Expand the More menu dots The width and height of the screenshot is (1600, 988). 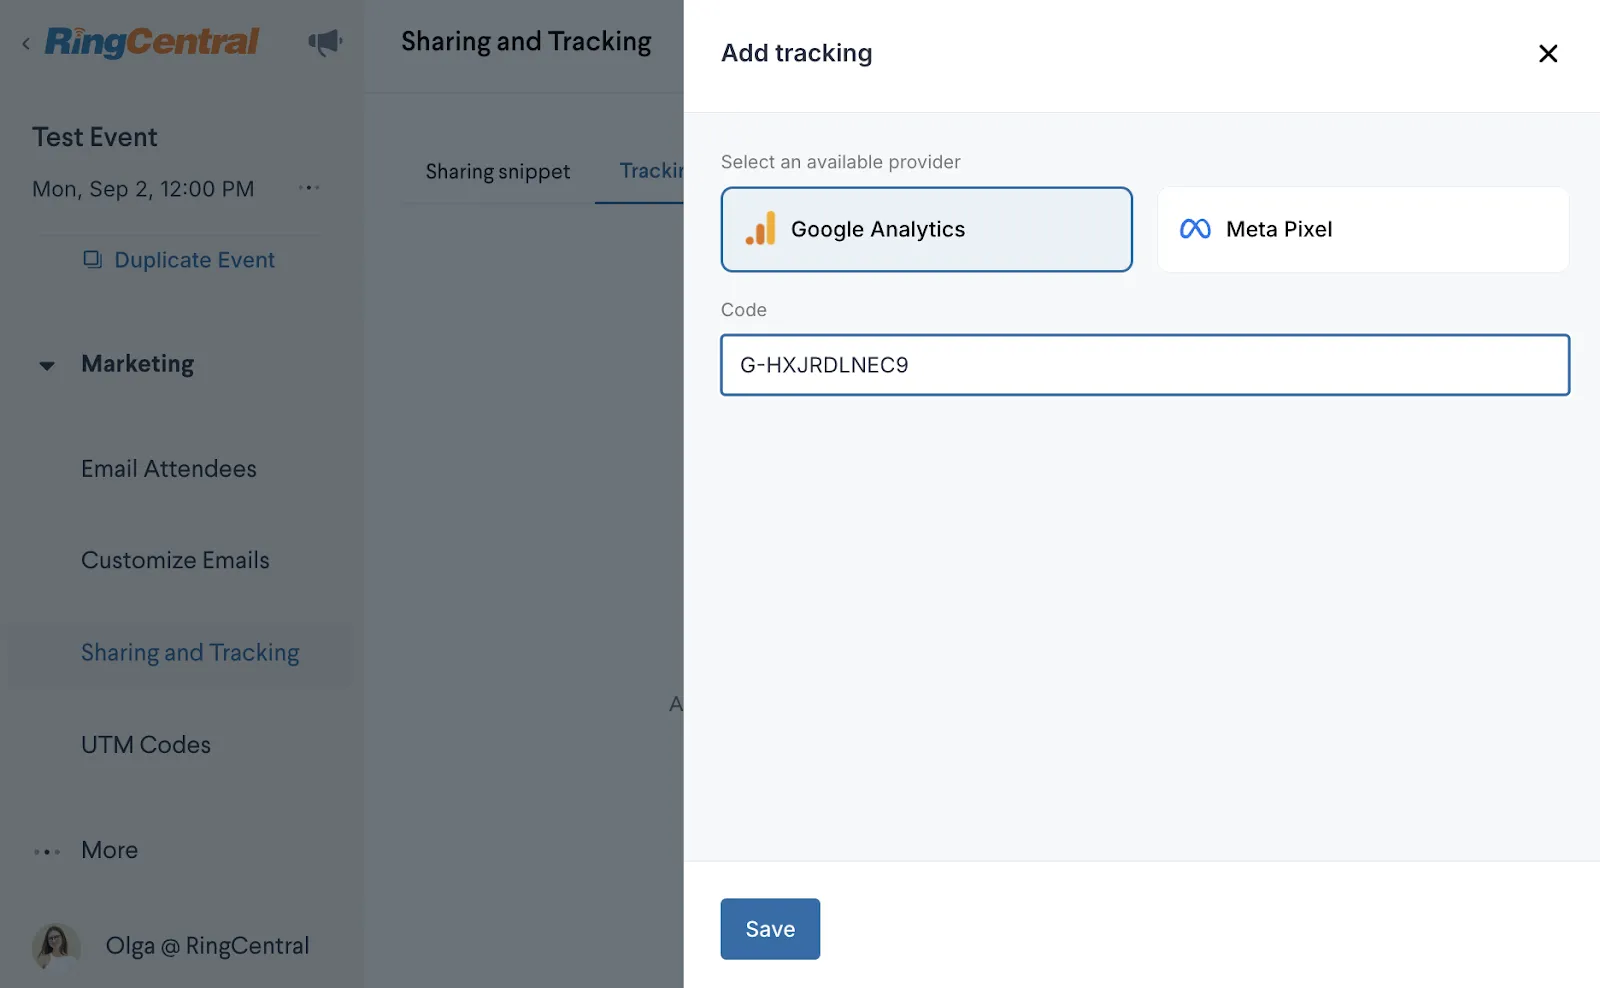tap(47, 852)
